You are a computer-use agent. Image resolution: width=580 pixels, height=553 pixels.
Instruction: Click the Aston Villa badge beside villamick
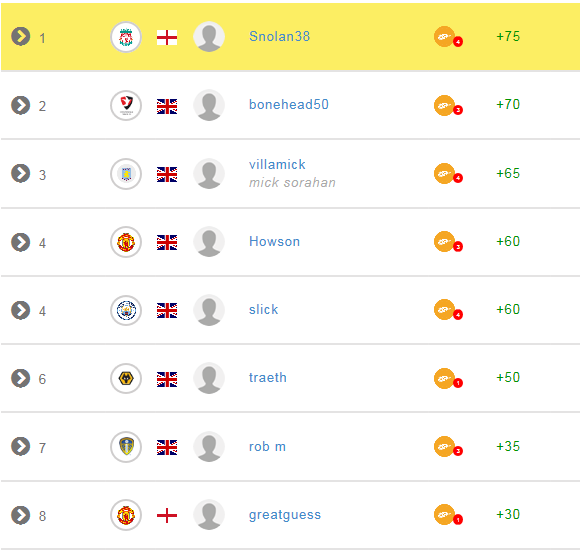point(126,174)
